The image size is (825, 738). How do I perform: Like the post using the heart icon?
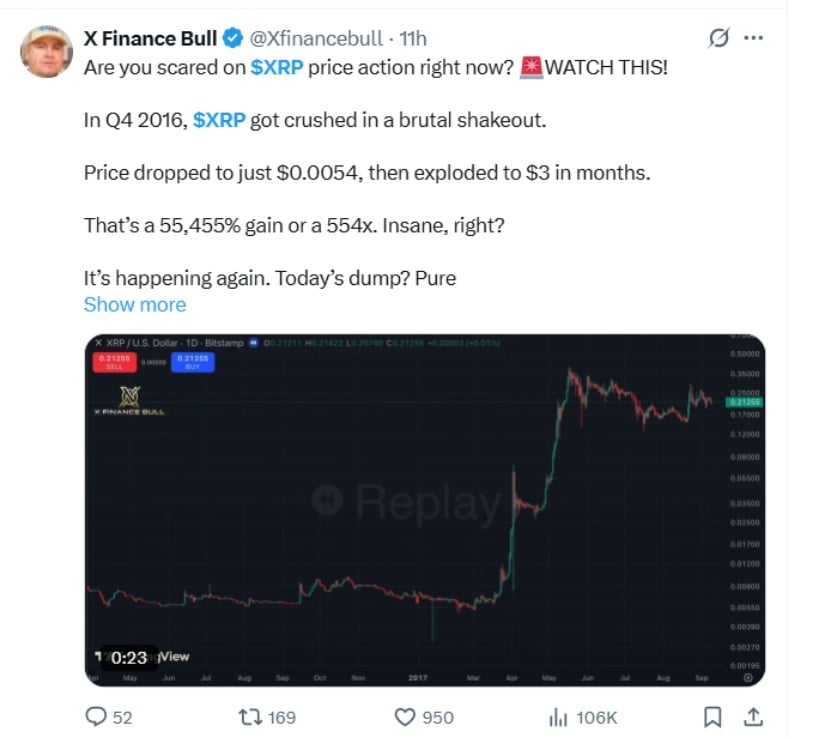pyautogui.click(x=405, y=716)
